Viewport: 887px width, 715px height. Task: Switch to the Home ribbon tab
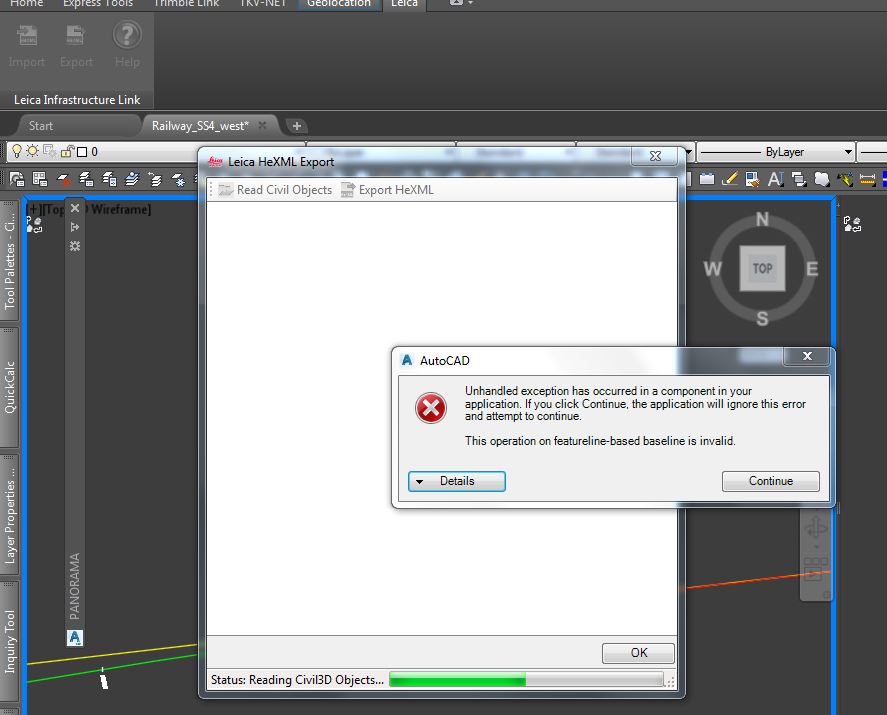click(27, 3)
